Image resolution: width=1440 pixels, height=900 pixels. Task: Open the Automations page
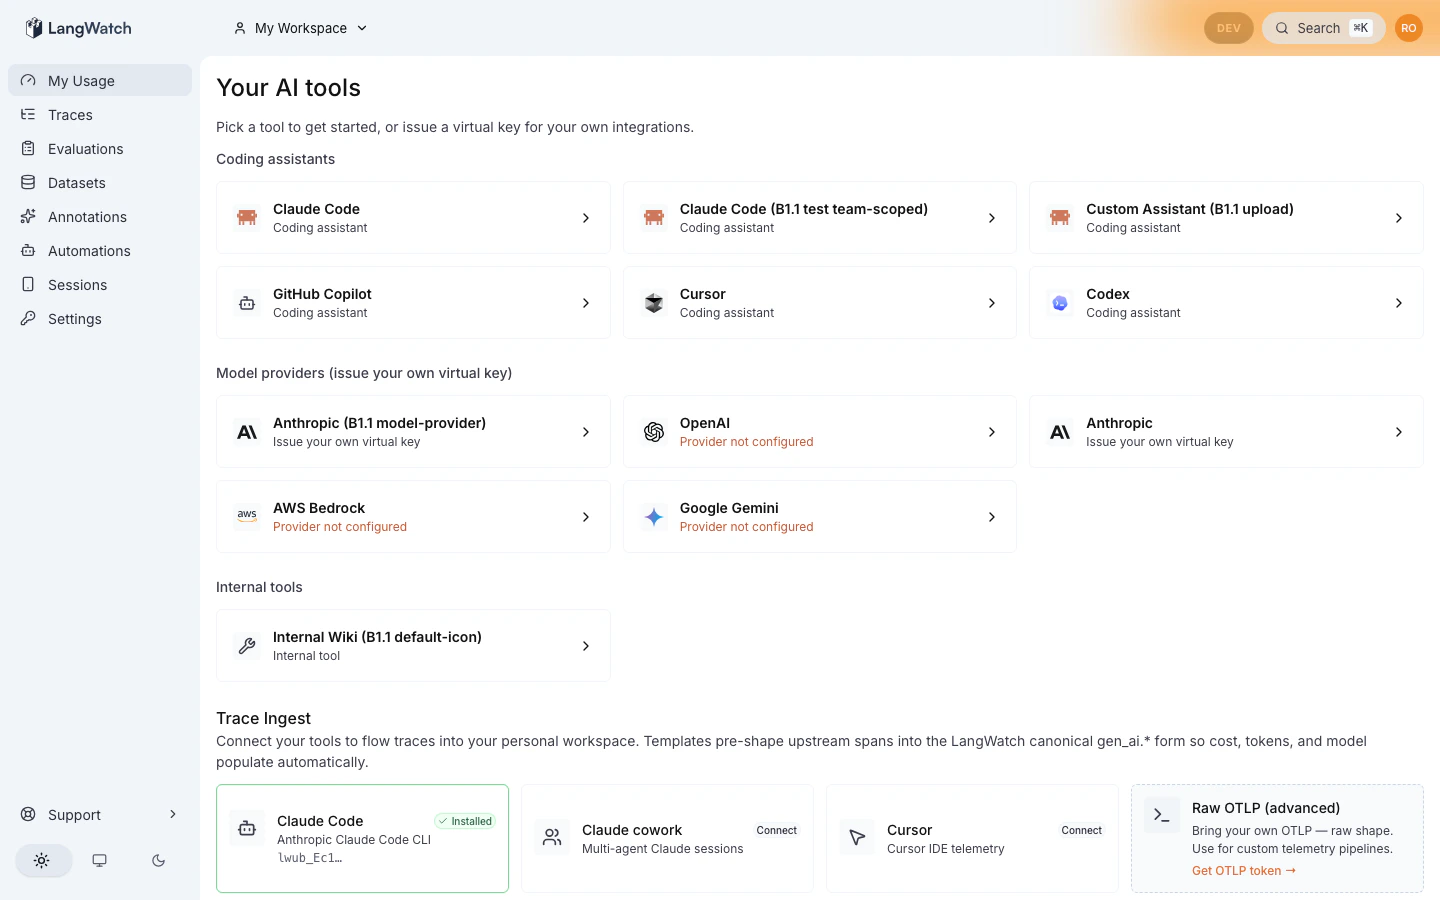100,251
